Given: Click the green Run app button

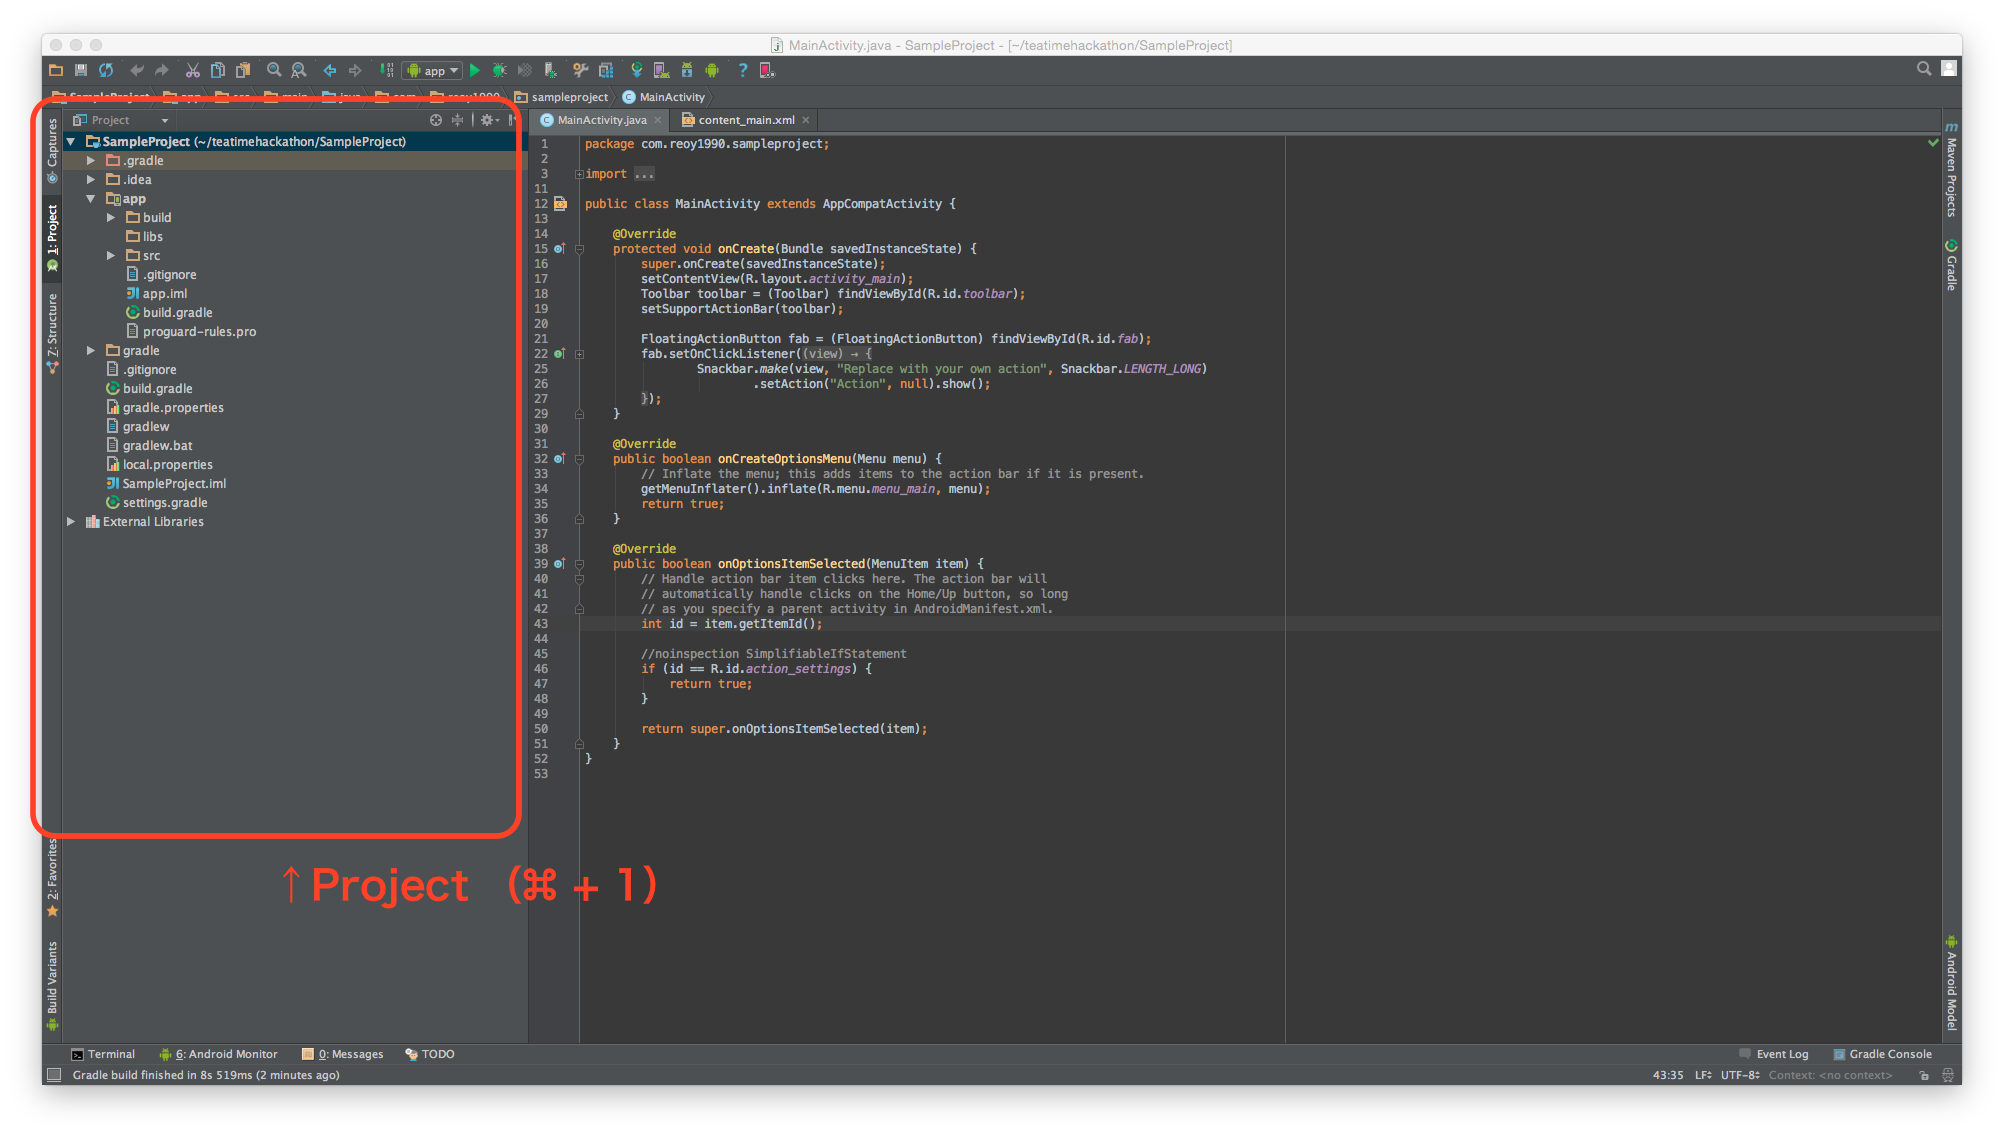Looking at the screenshot, I should (x=475, y=70).
